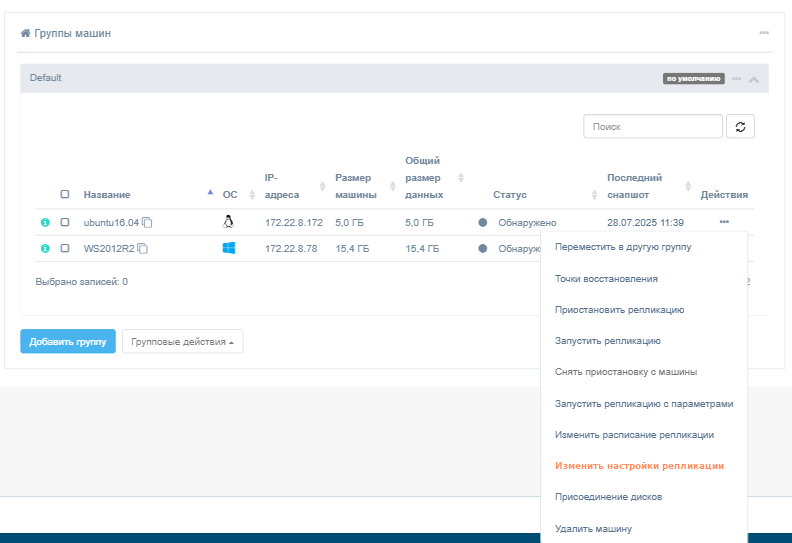
Task: Open the Групповые действия dropdown
Action: (182, 342)
